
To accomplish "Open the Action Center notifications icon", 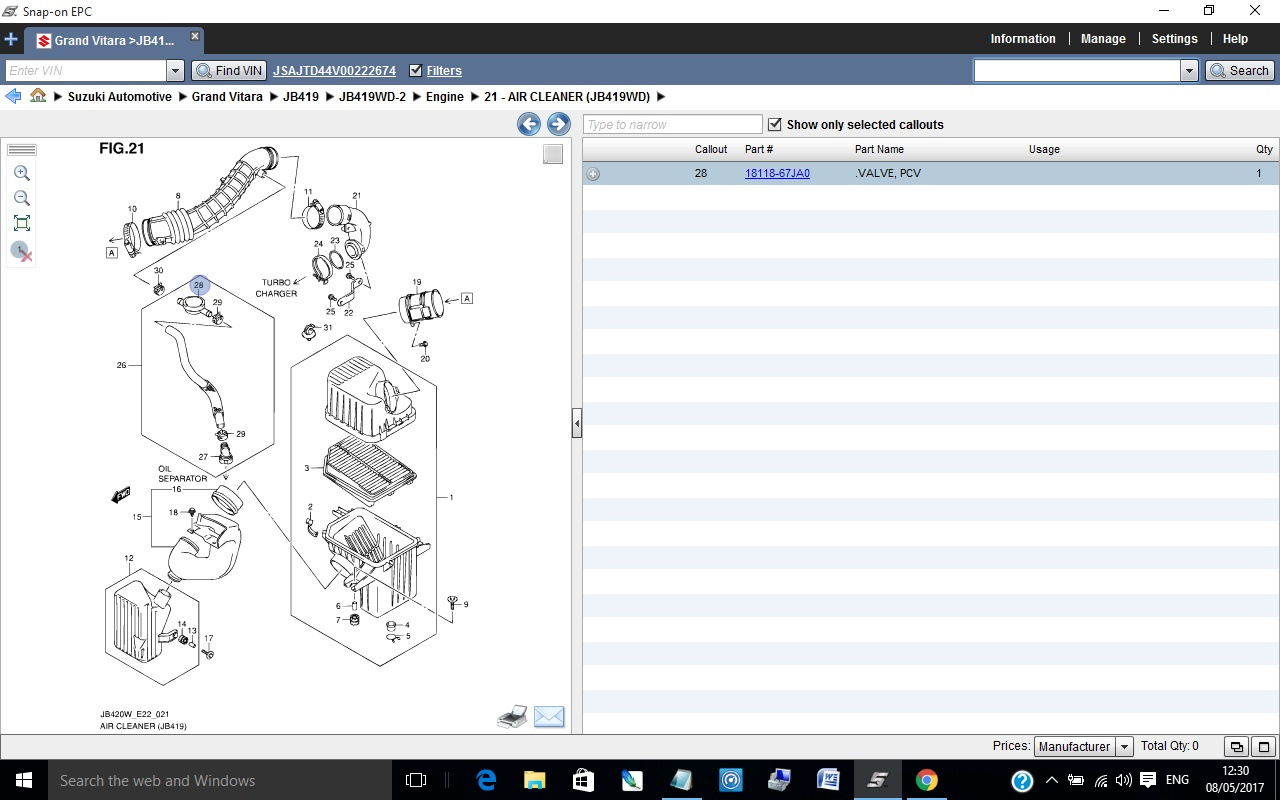I will 1148,780.
